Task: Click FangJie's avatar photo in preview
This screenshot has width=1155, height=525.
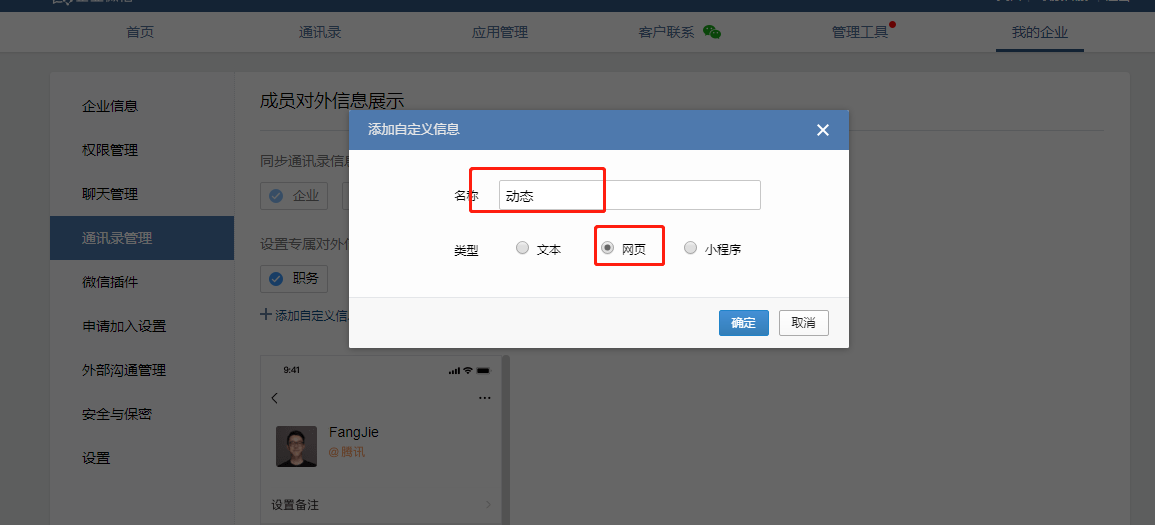Action: (296, 446)
